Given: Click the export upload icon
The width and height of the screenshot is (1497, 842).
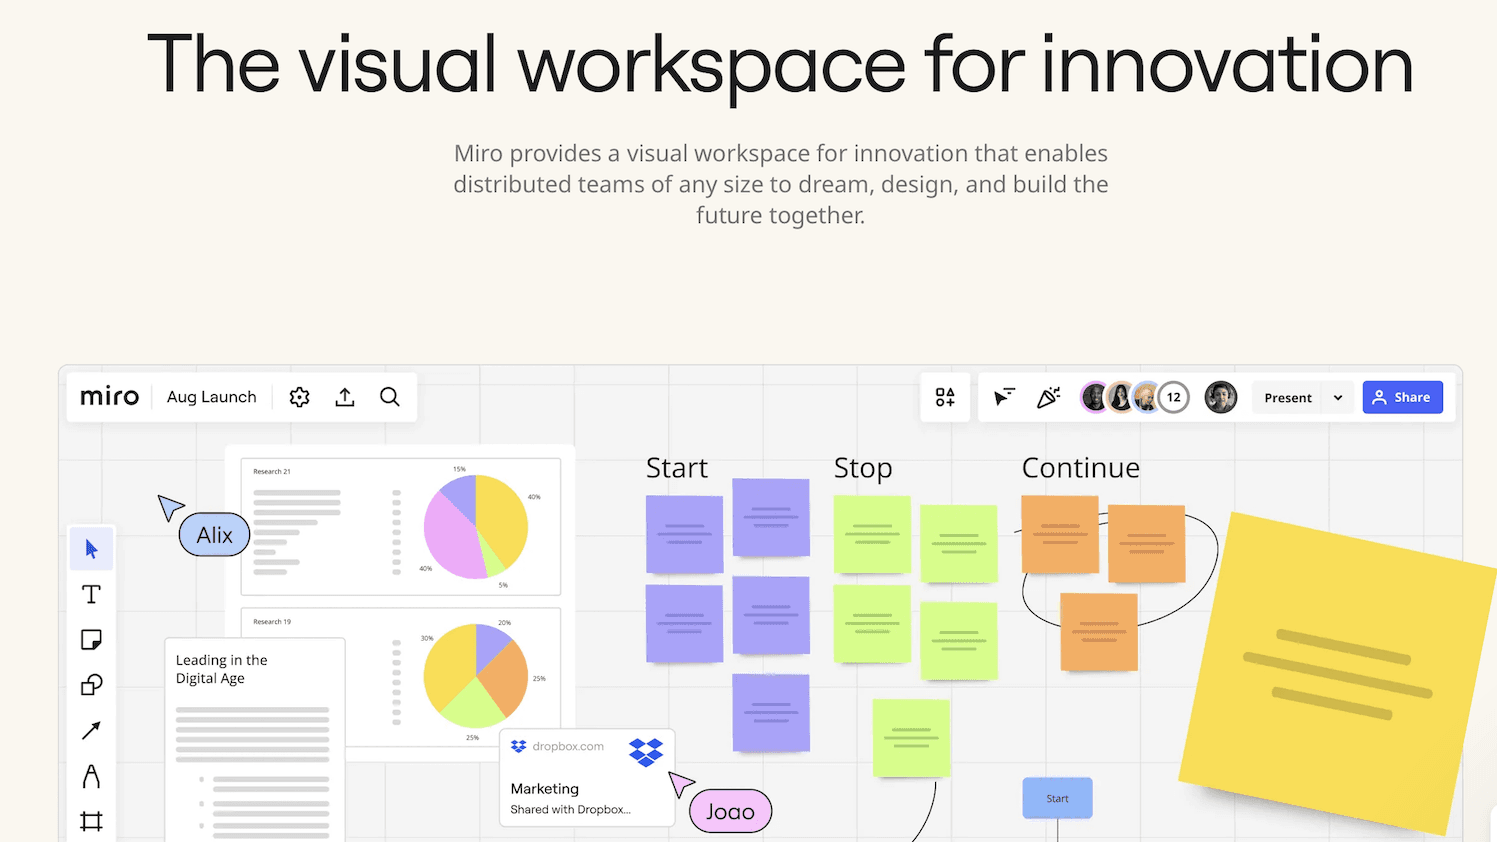Looking at the screenshot, I should pos(345,397).
